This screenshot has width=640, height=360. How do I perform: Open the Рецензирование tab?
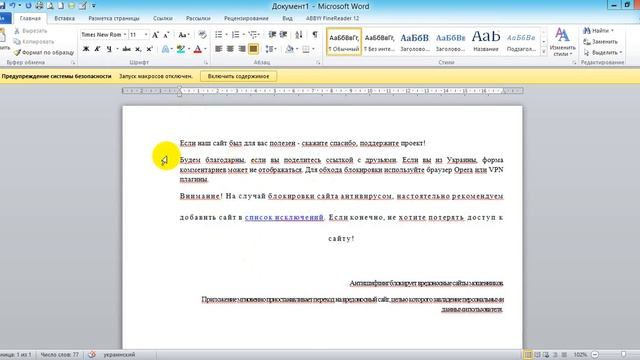[x=246, y=18]
